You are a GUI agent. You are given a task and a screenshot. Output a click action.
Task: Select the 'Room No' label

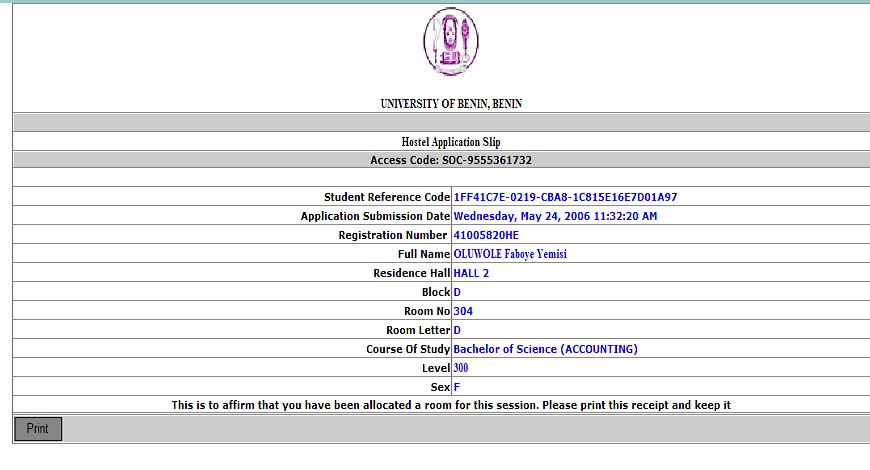pos(427,311)
